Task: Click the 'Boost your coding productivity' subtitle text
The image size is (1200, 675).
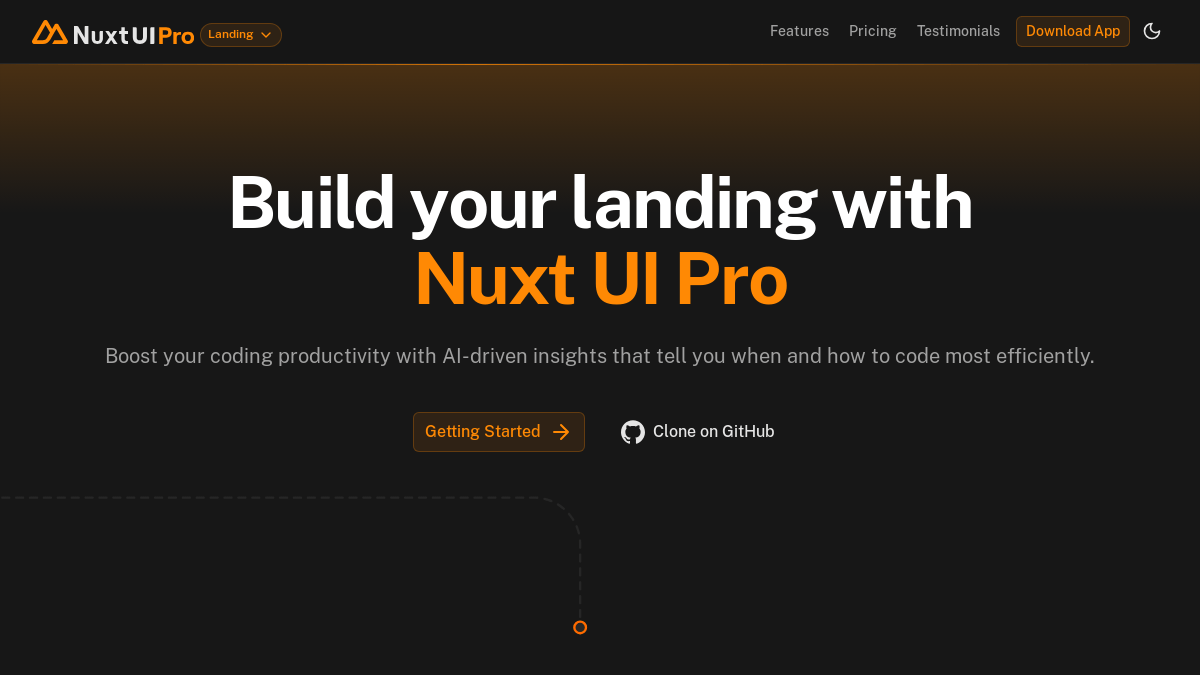Action: click(600, 356)
